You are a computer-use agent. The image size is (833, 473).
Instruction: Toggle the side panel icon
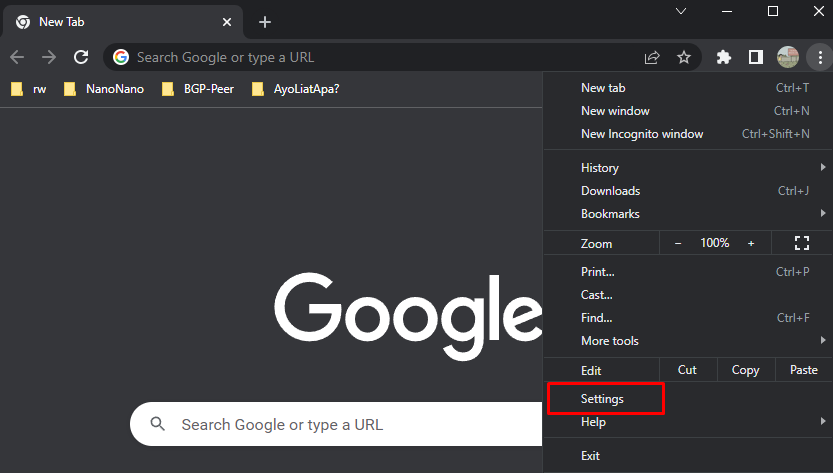755,57
